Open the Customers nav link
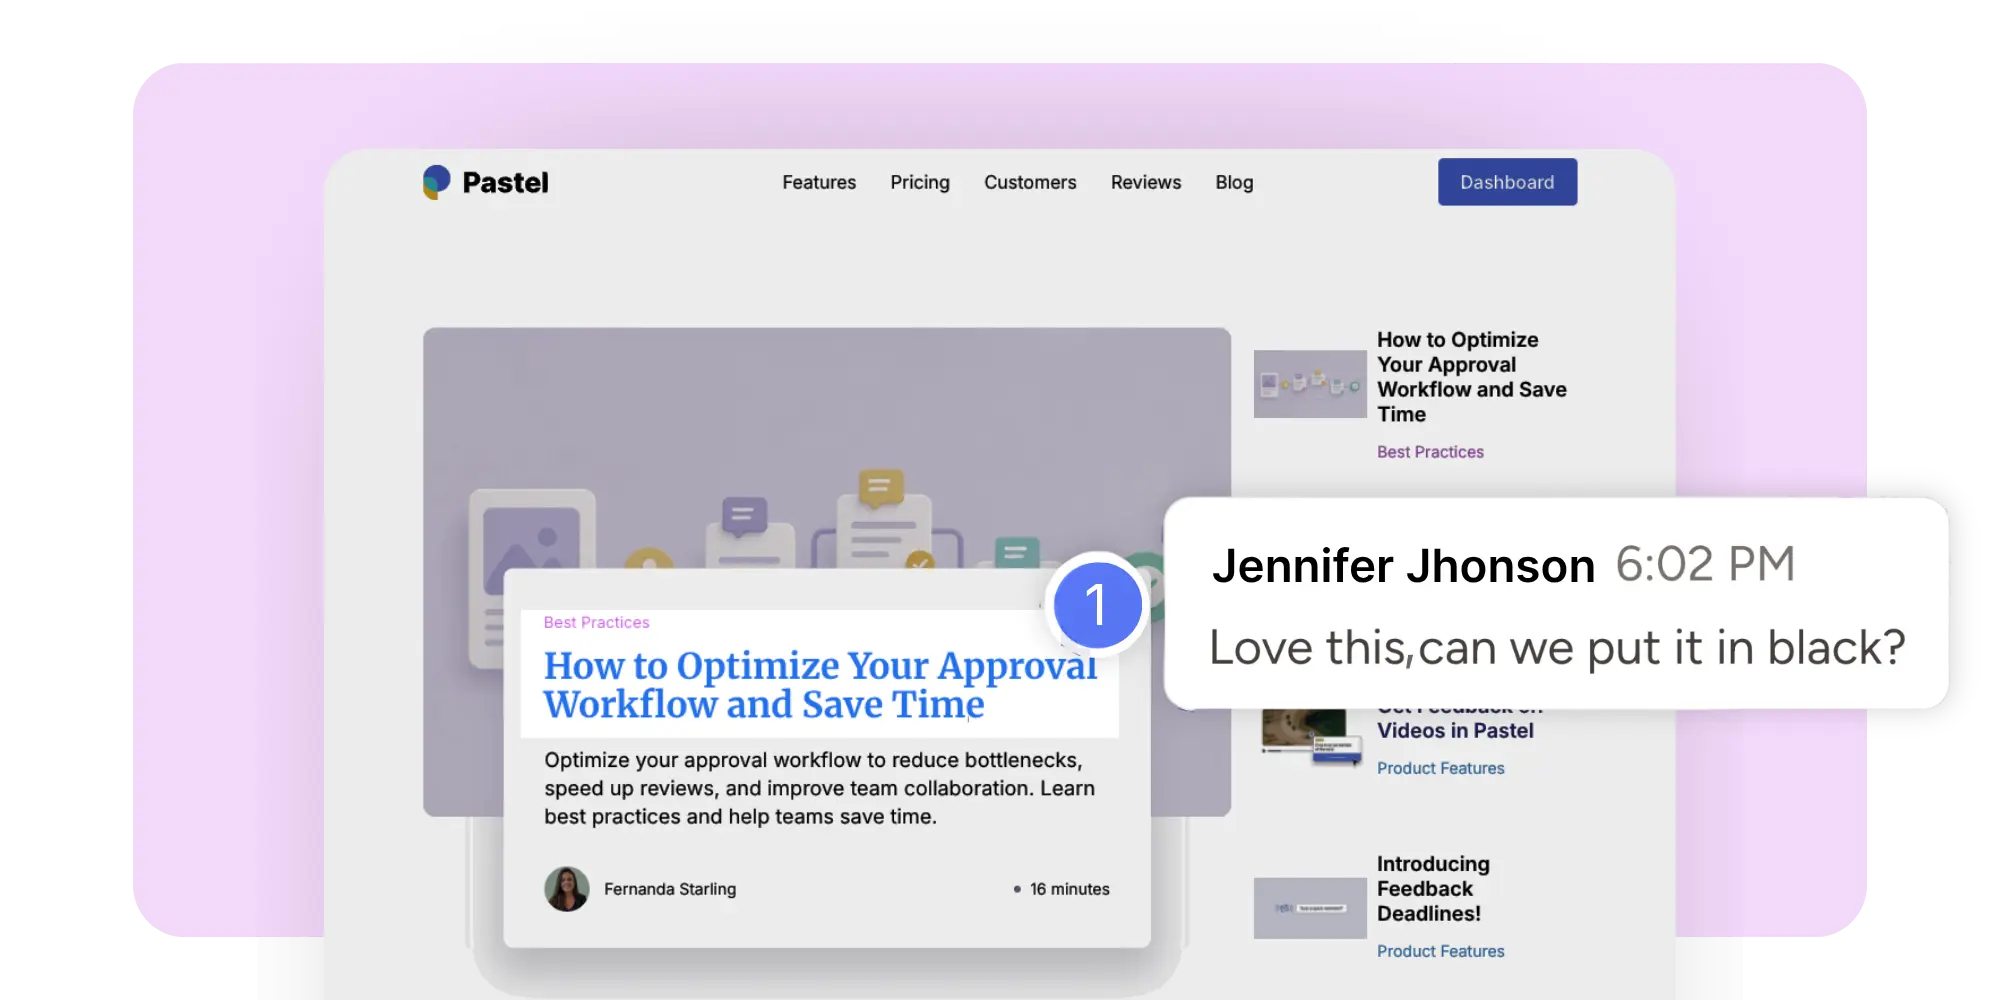2000x1000 pixels. coord(1030,182)
